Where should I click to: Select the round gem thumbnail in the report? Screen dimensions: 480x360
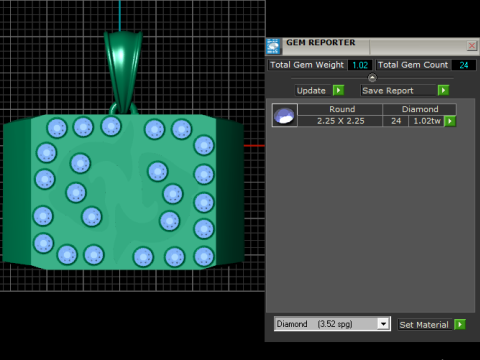click(x=284, y=115)
